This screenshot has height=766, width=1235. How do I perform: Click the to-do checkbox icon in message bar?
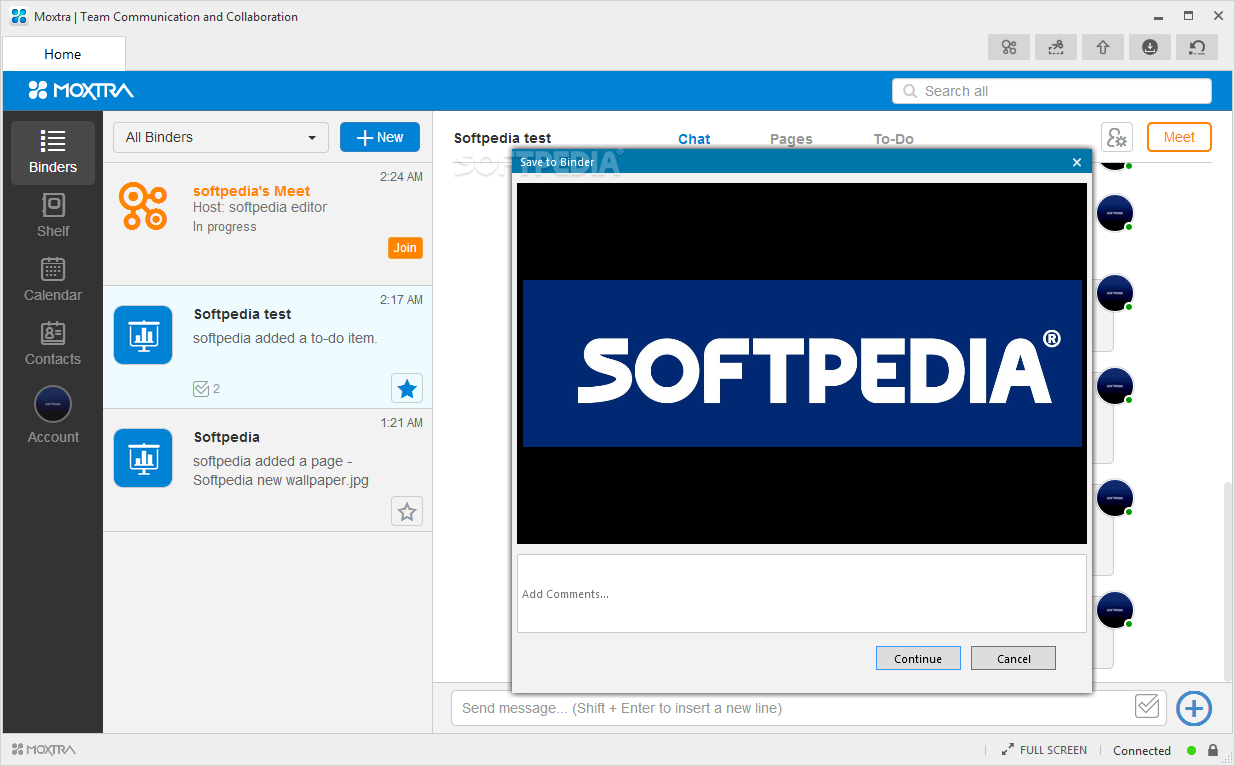[1147, 706]
